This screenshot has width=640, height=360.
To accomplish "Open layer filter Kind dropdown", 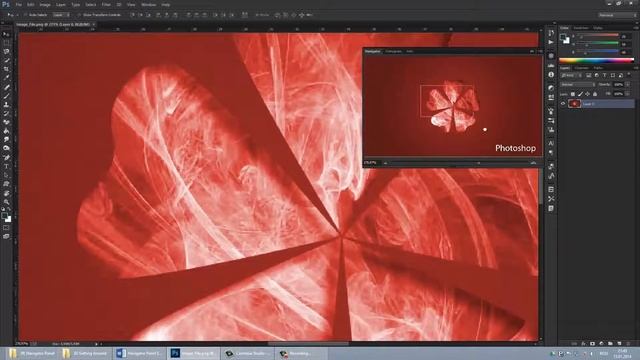I will pos(571,75).
